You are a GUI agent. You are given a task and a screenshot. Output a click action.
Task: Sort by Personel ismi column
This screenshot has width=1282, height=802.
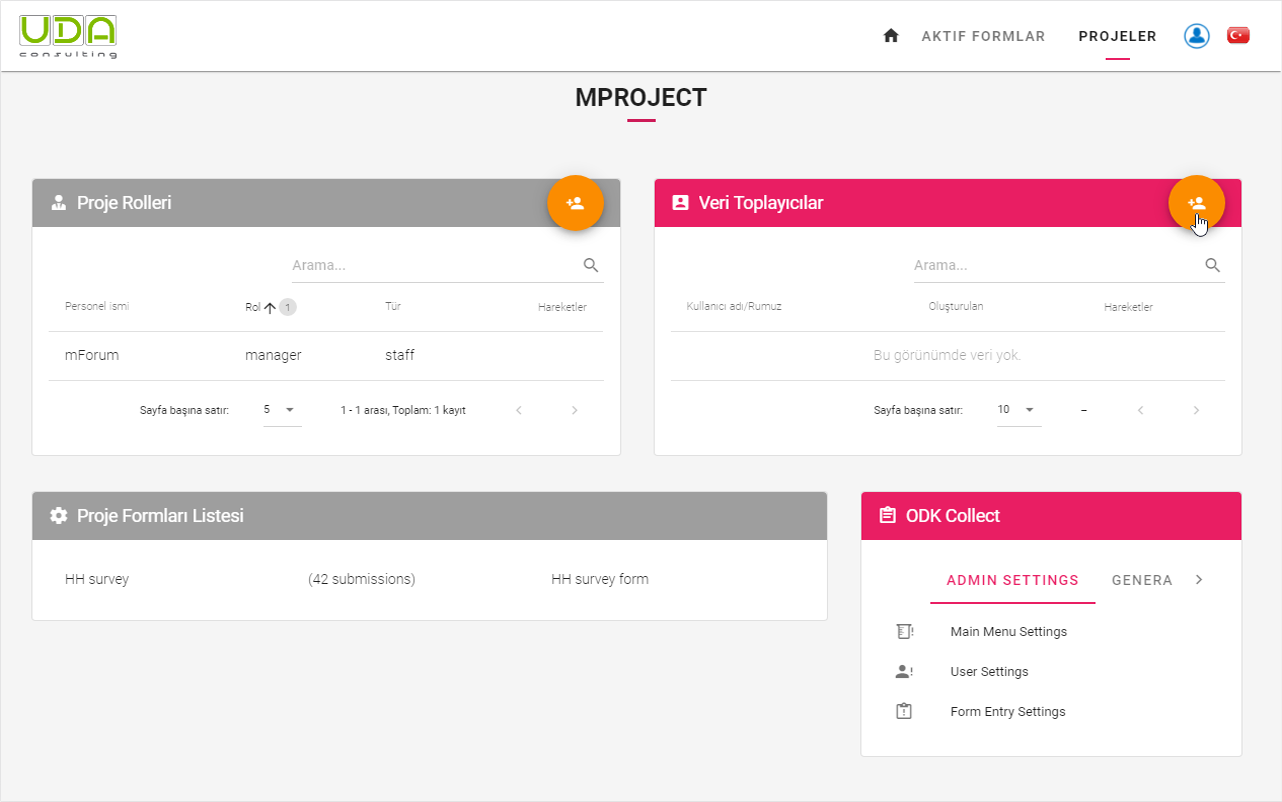point(97,306)
